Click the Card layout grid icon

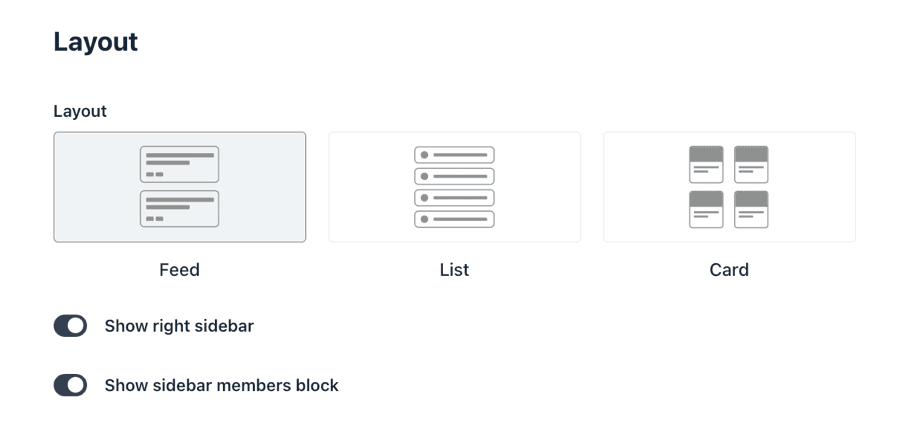pyautogui.click(x=729, y=187)
